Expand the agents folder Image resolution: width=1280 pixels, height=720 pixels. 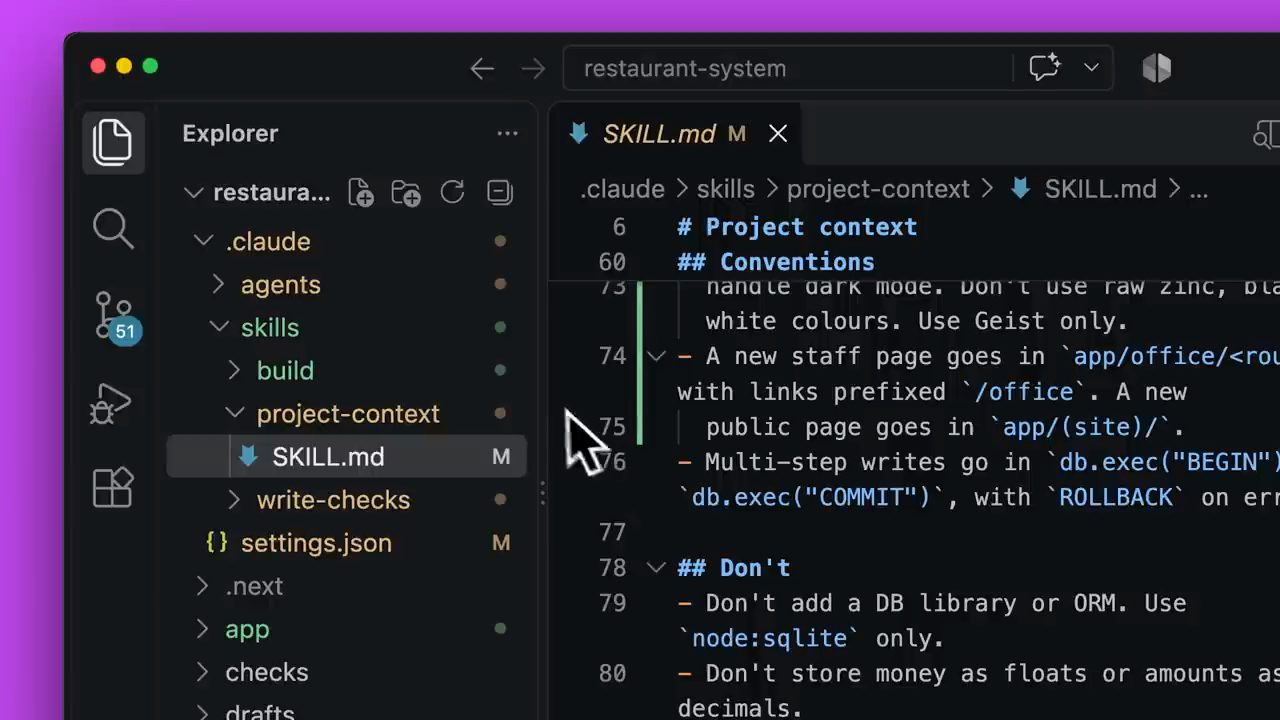tap(219, 284)
